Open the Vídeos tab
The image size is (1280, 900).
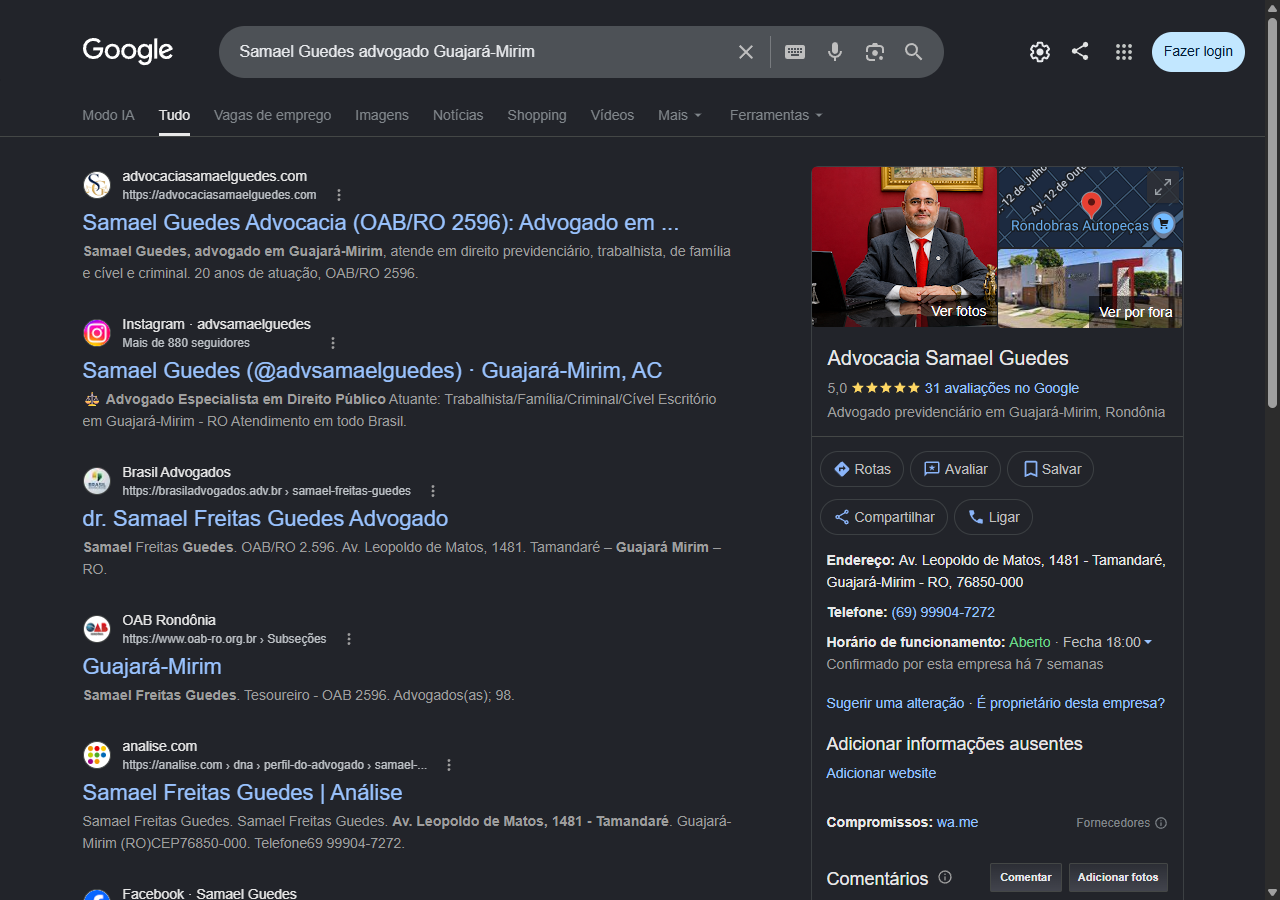coord(612,115)
